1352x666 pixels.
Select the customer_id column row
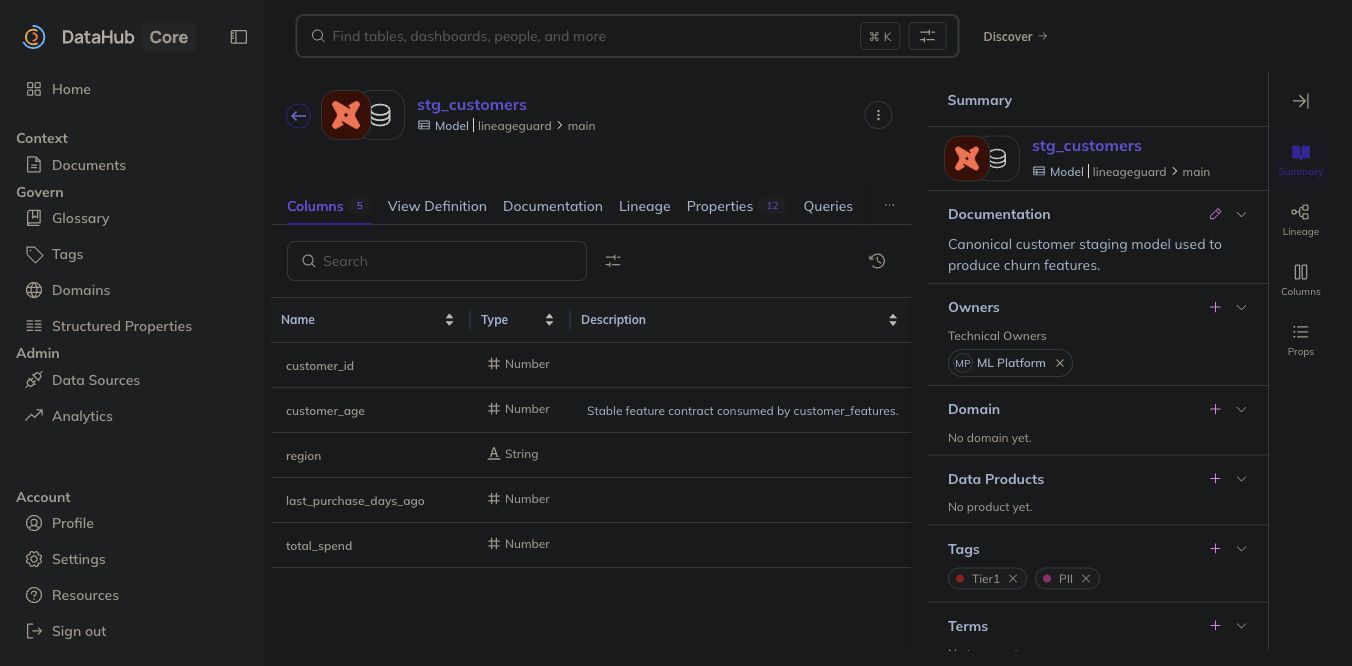click(x=591, y=365)
